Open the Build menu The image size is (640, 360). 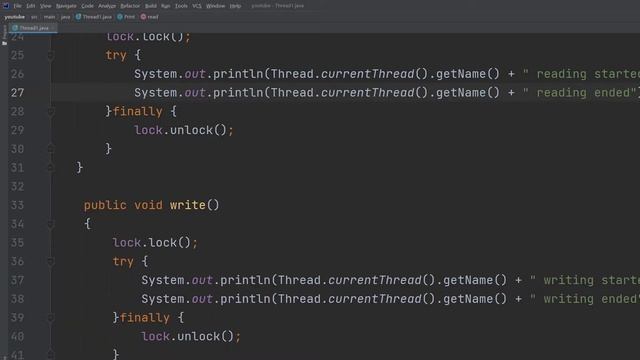coord(151,6)
